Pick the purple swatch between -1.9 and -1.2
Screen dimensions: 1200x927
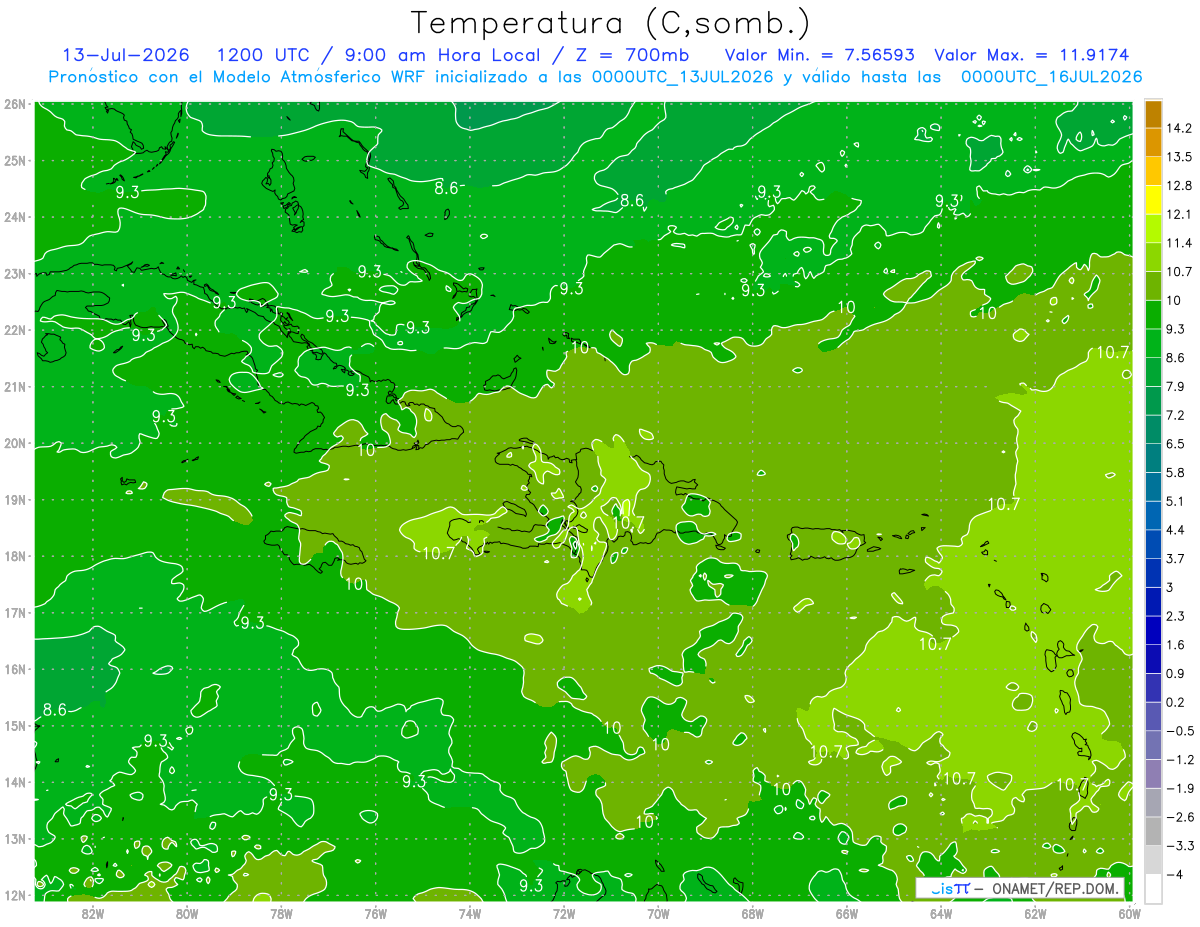point(1153,773)
